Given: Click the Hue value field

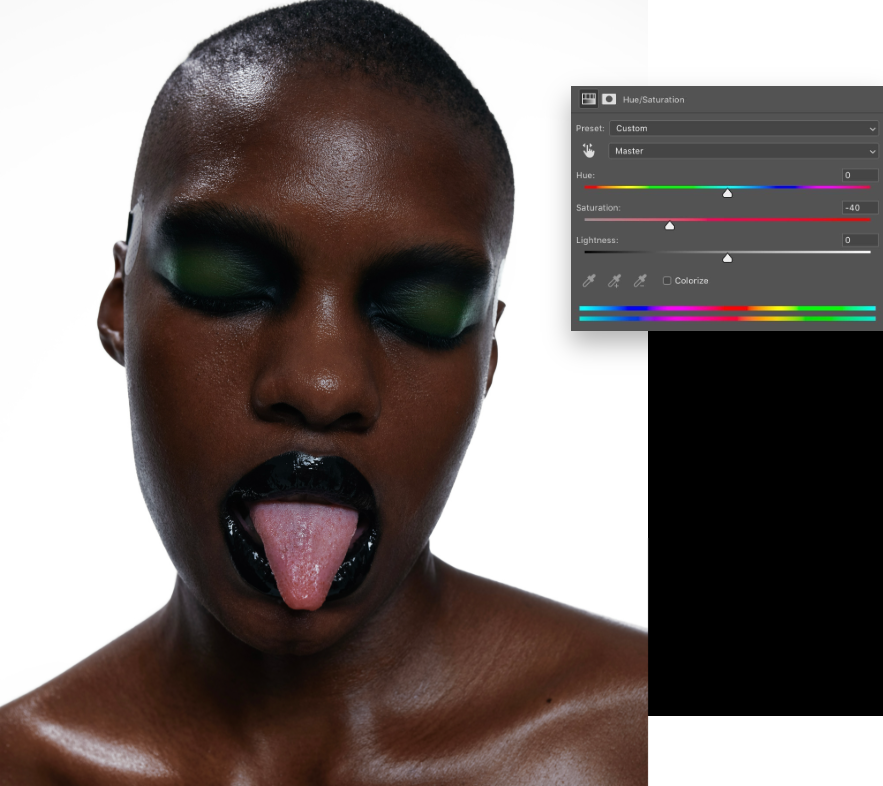Looking at the screenshot, I should (860, 175).
